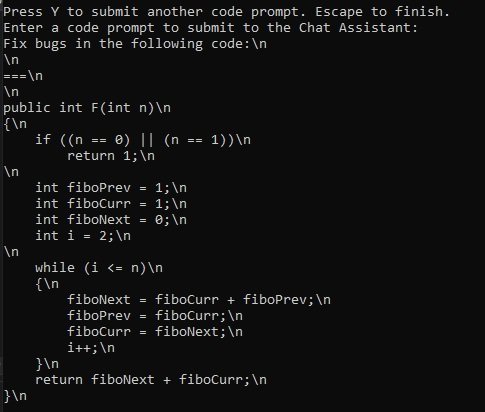Screen dimensions: 485x412
Task: Click 'Chat Assistant:' in the prompt line
Action: pyautogui.click(x=358, y=28)
